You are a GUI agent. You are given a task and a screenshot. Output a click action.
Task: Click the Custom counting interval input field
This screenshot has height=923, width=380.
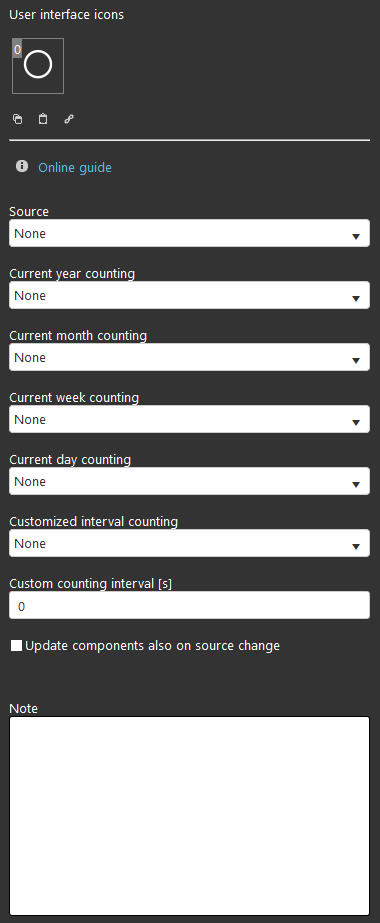pos(189,605)
